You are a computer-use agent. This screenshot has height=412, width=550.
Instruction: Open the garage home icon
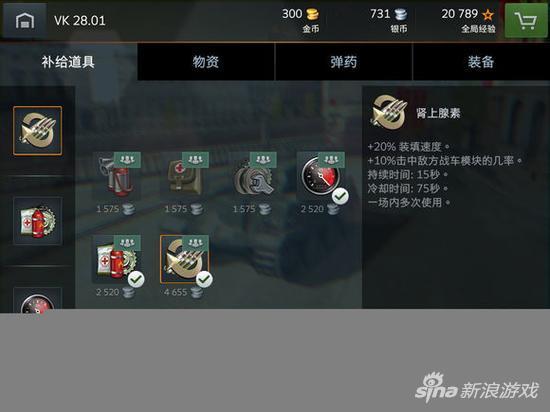(x=25, y=20)
